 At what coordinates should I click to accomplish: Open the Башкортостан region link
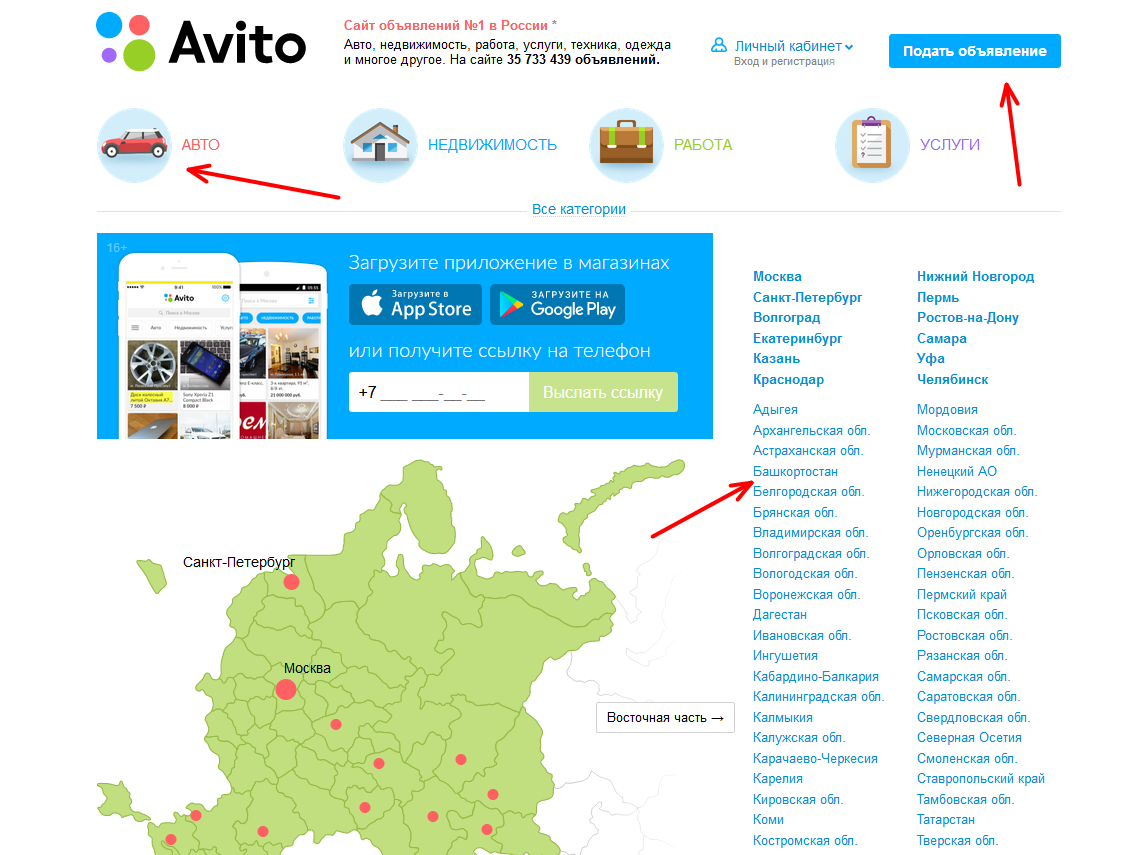(x=795, y=471)
